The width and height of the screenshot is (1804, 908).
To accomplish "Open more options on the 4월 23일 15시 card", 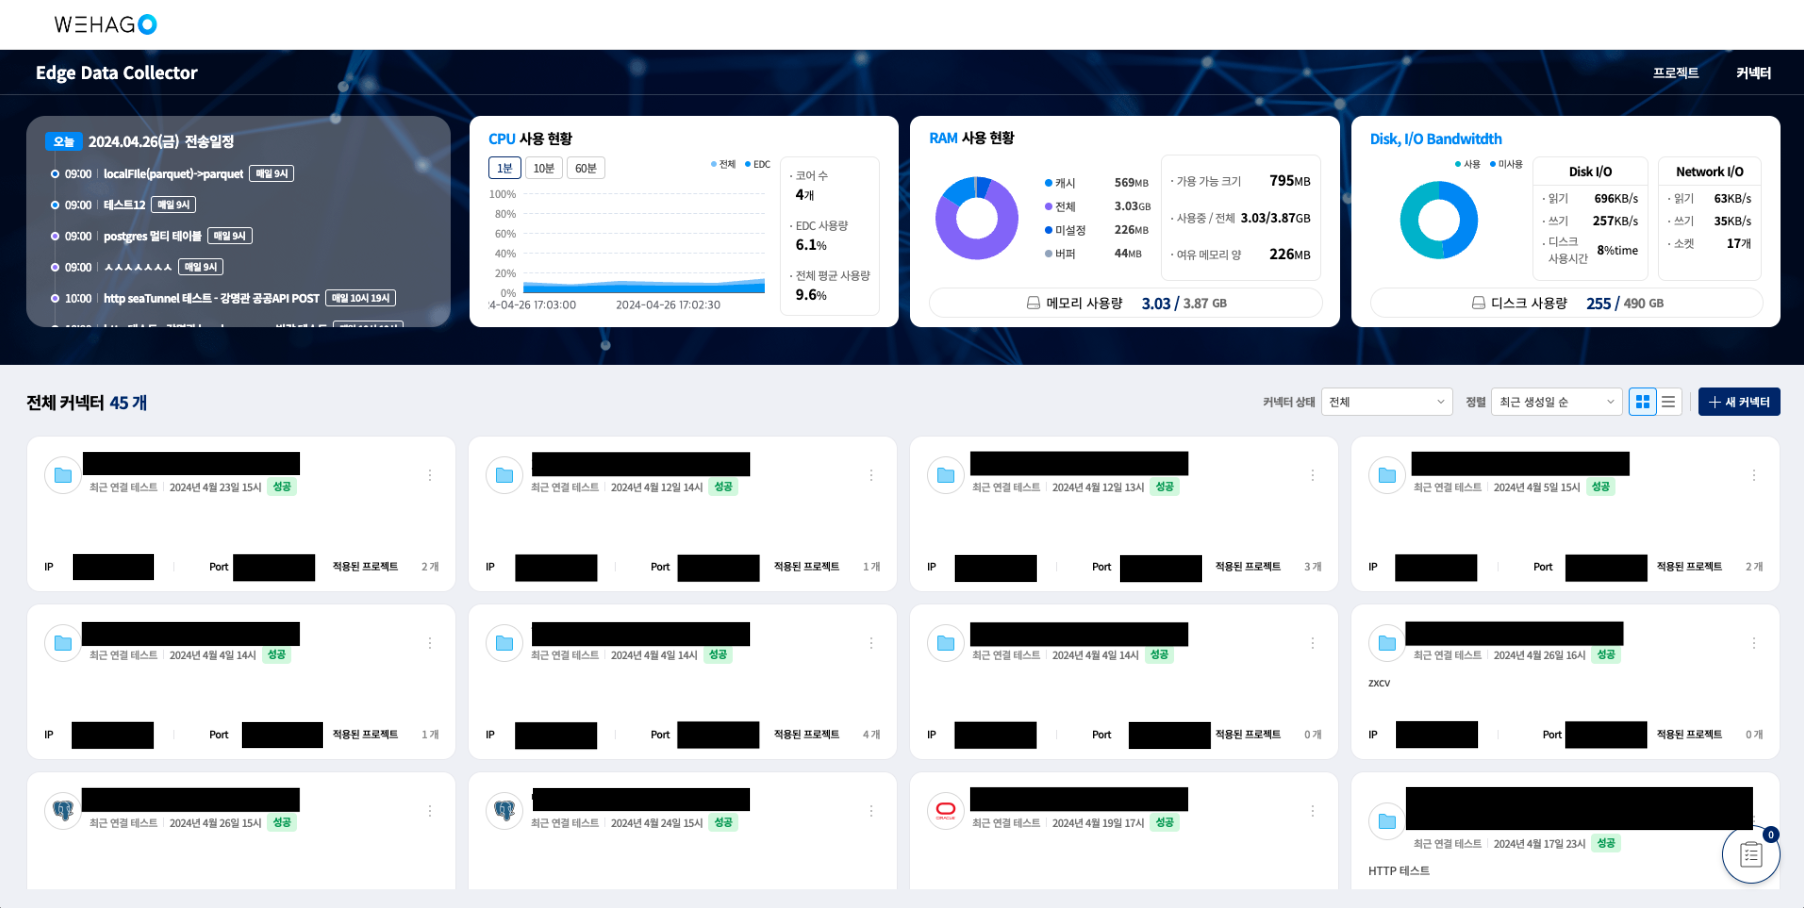I will pyautogui.click(x=430, y=475).
